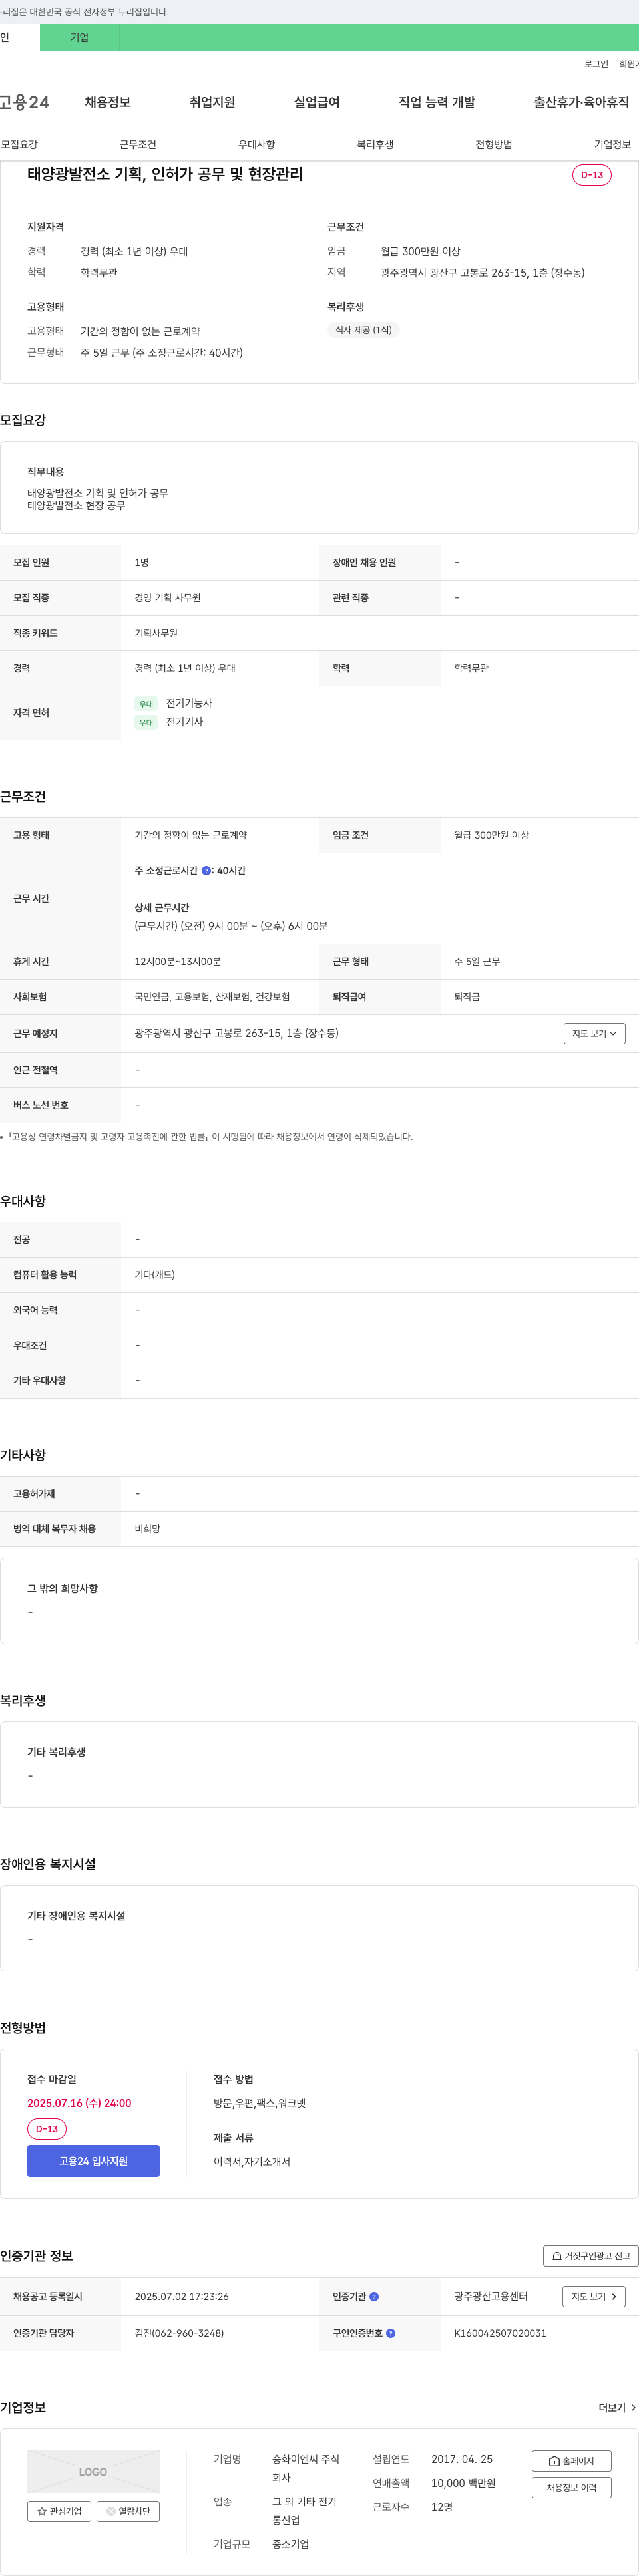Jump to the 근무조건 section tab
Screen dimensions: 639x2576
[x=138, y=144]
